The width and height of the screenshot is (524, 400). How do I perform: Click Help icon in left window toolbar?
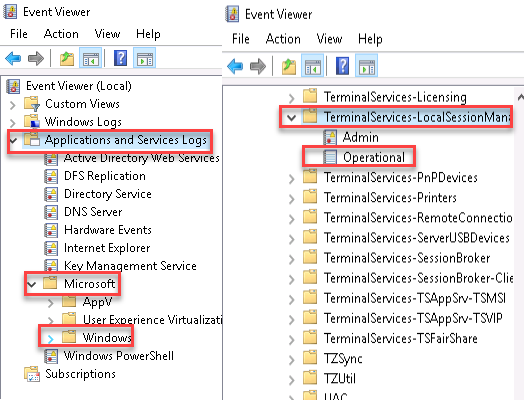[x=120, y=58]
